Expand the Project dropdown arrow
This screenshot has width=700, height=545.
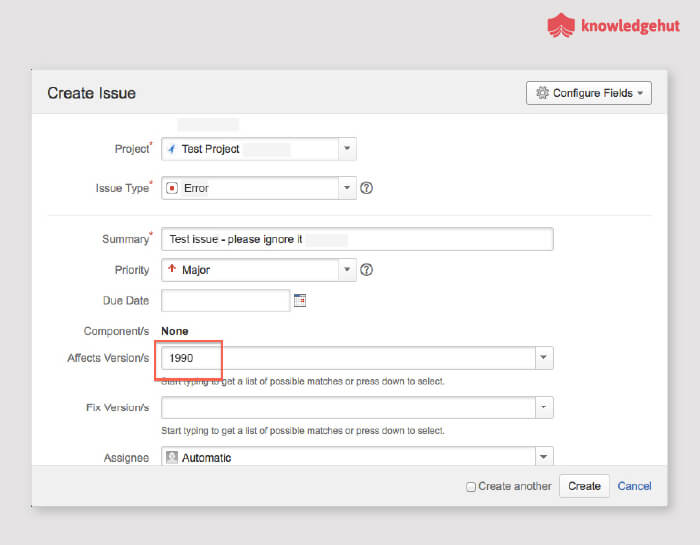[347, 149]
